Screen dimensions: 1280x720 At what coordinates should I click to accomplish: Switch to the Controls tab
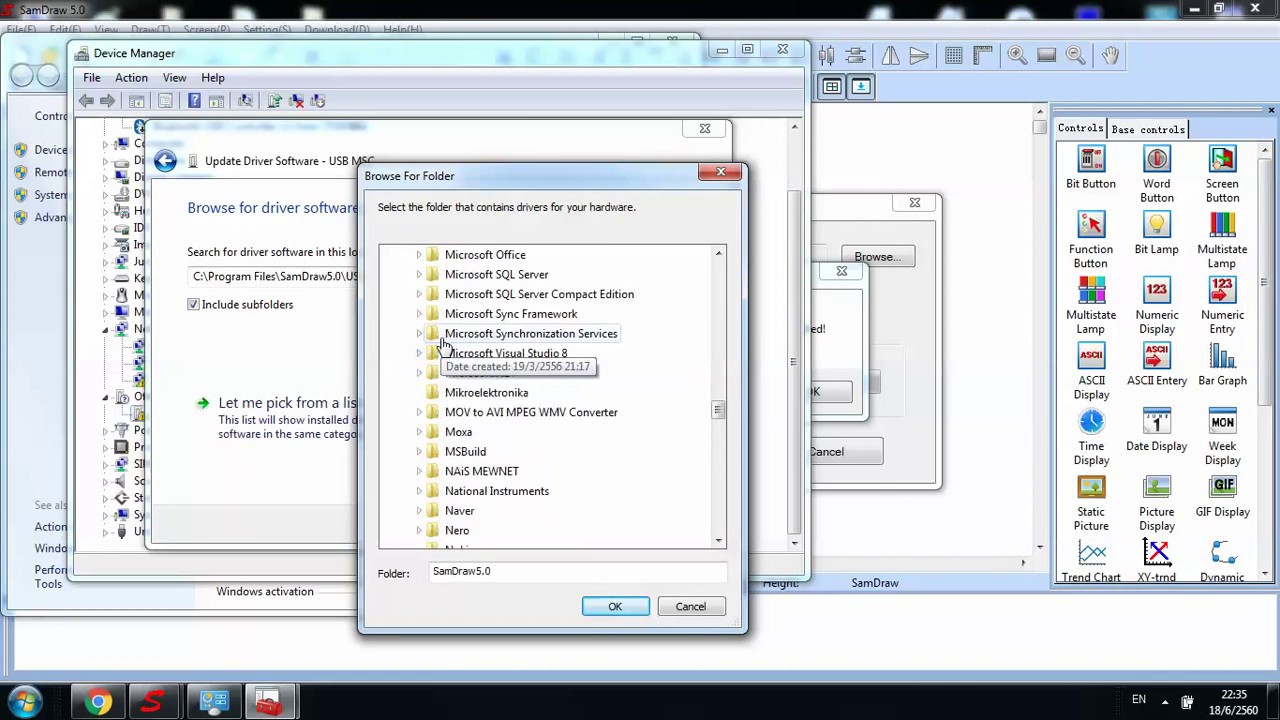click(1081, 128)
